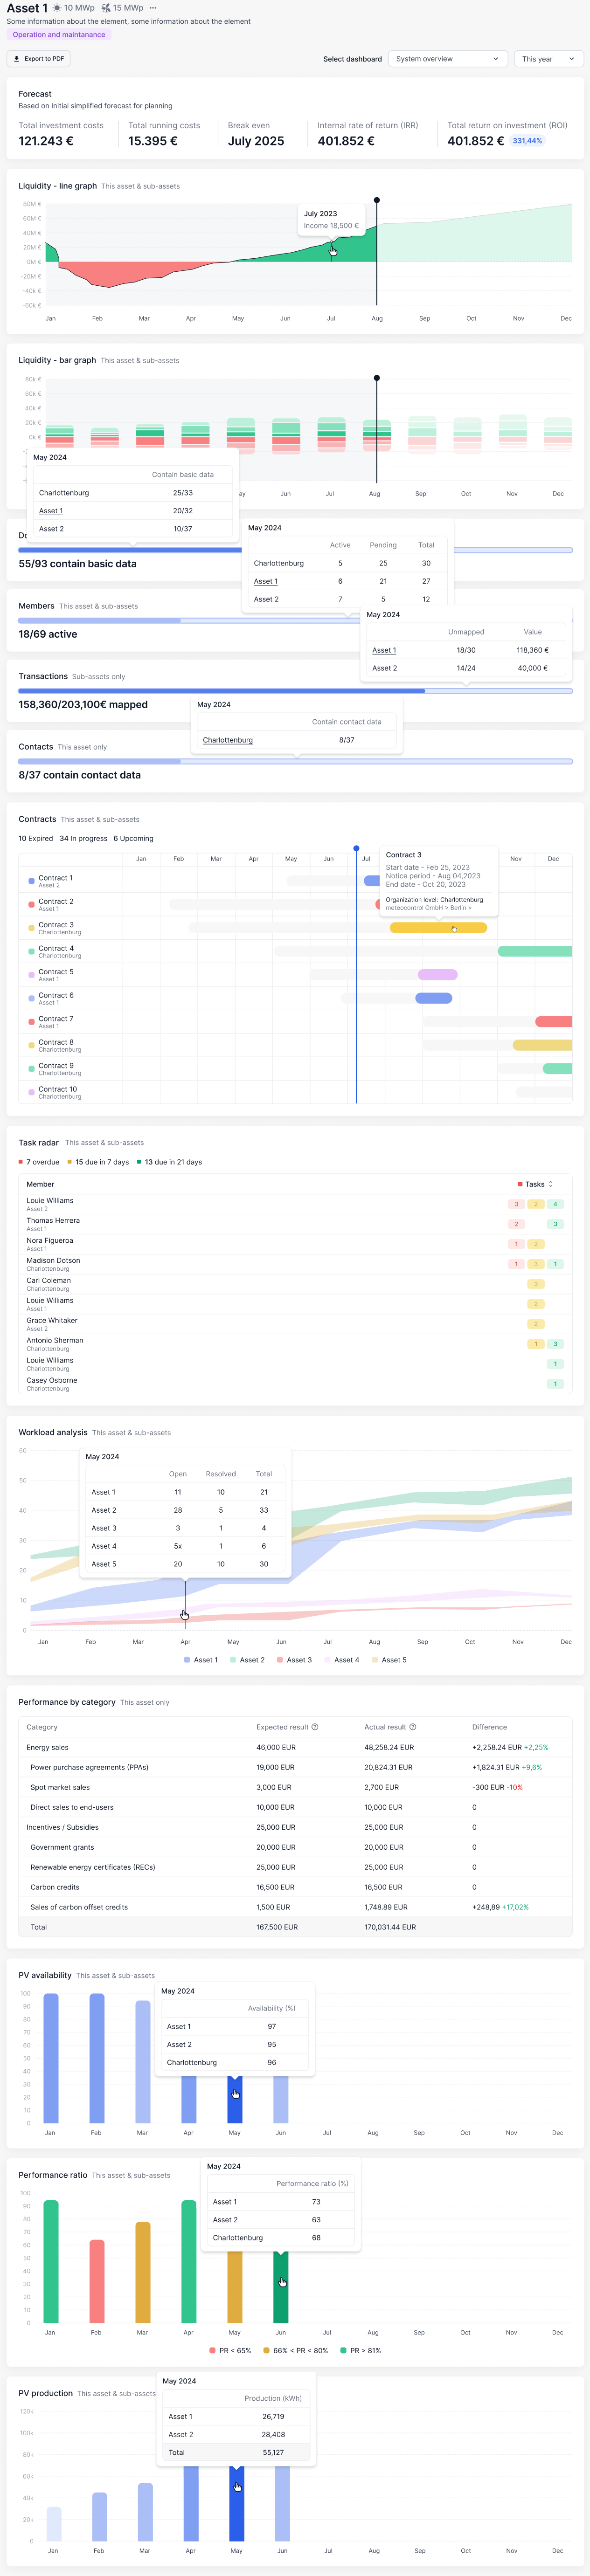Toggle Asset 1 in workload legend
Viewport: 590px width, 2576px height.
point(201,1660)
